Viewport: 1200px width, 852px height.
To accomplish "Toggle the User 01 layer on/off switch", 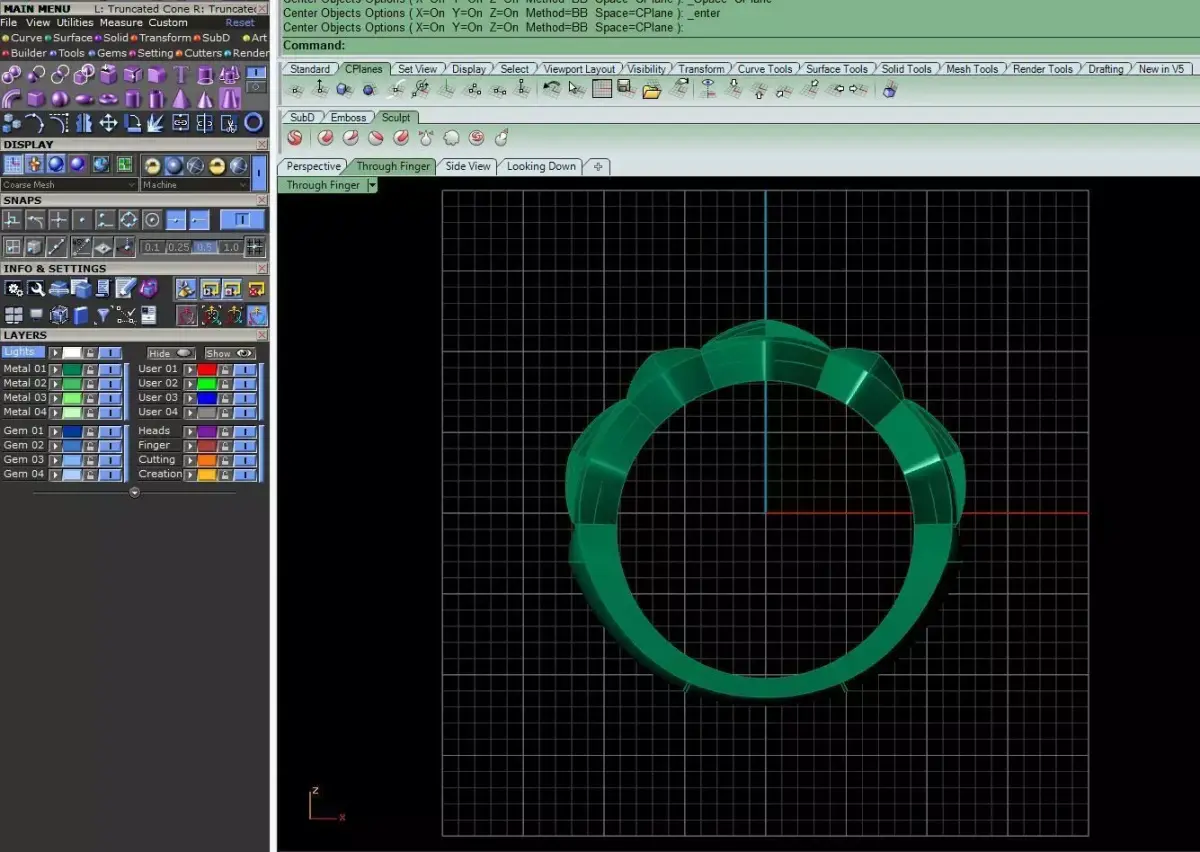I will click(245, 369).
